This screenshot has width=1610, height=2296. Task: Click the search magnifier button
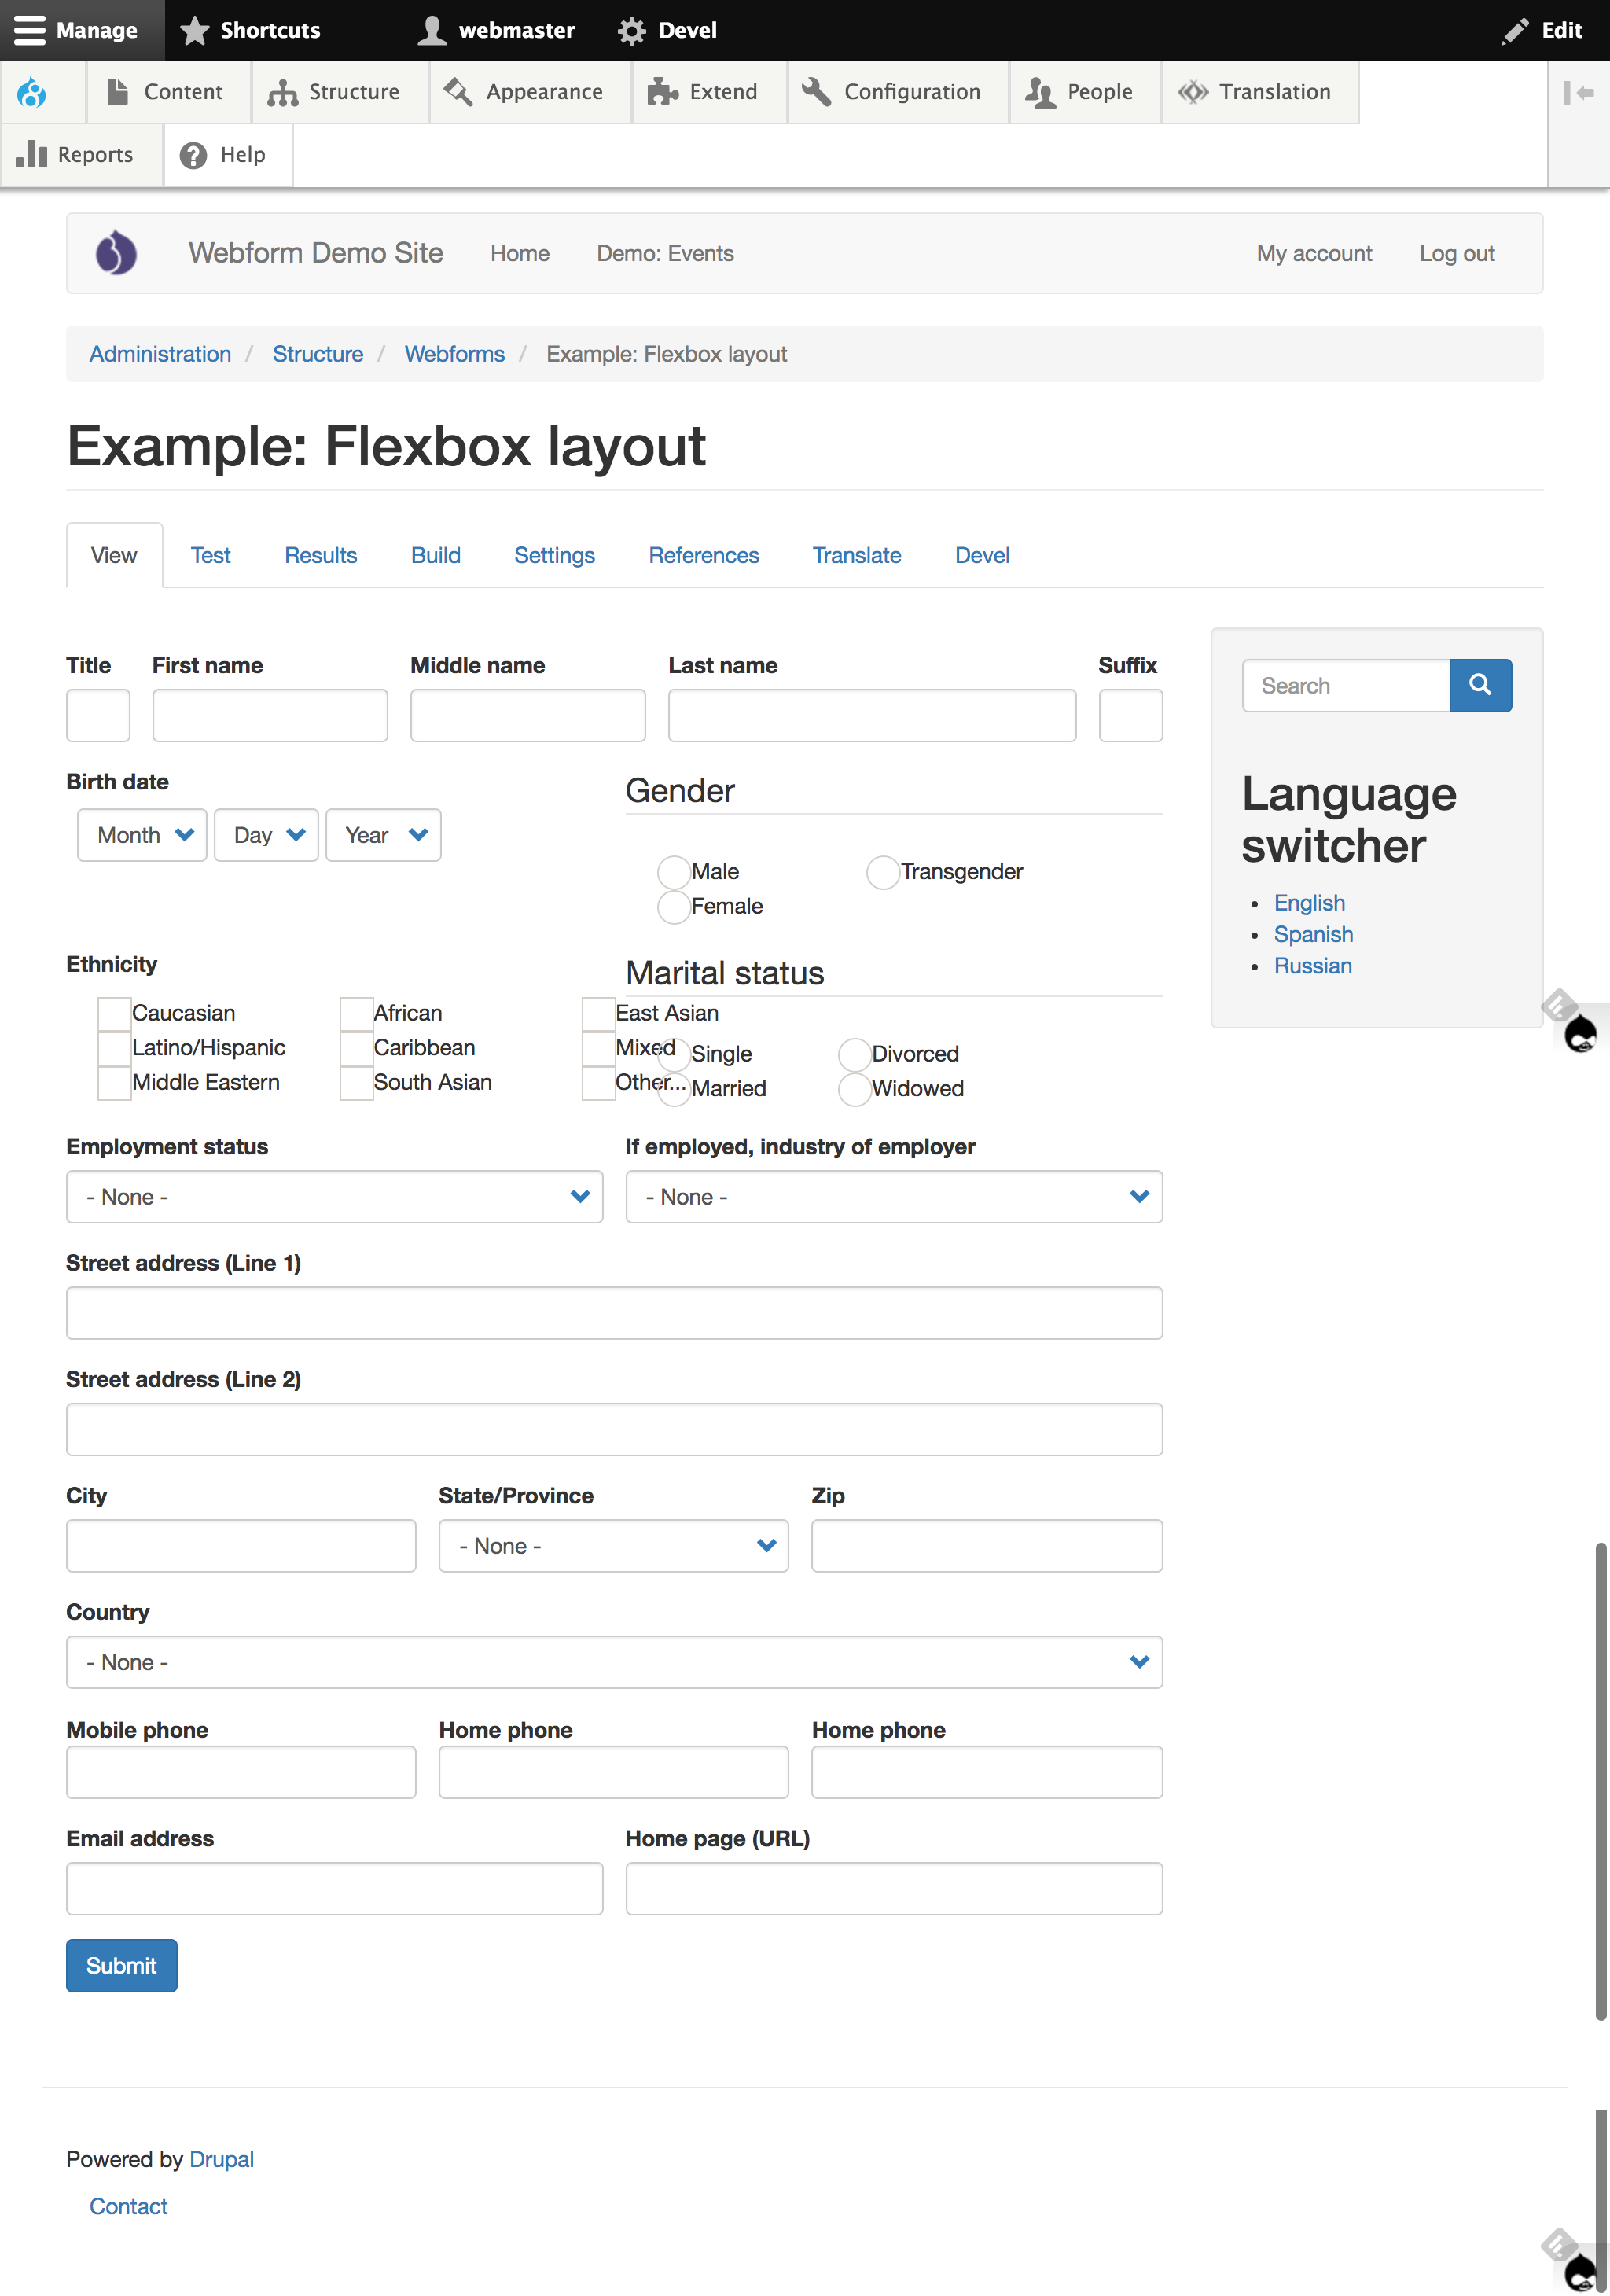click(1479, 685)
